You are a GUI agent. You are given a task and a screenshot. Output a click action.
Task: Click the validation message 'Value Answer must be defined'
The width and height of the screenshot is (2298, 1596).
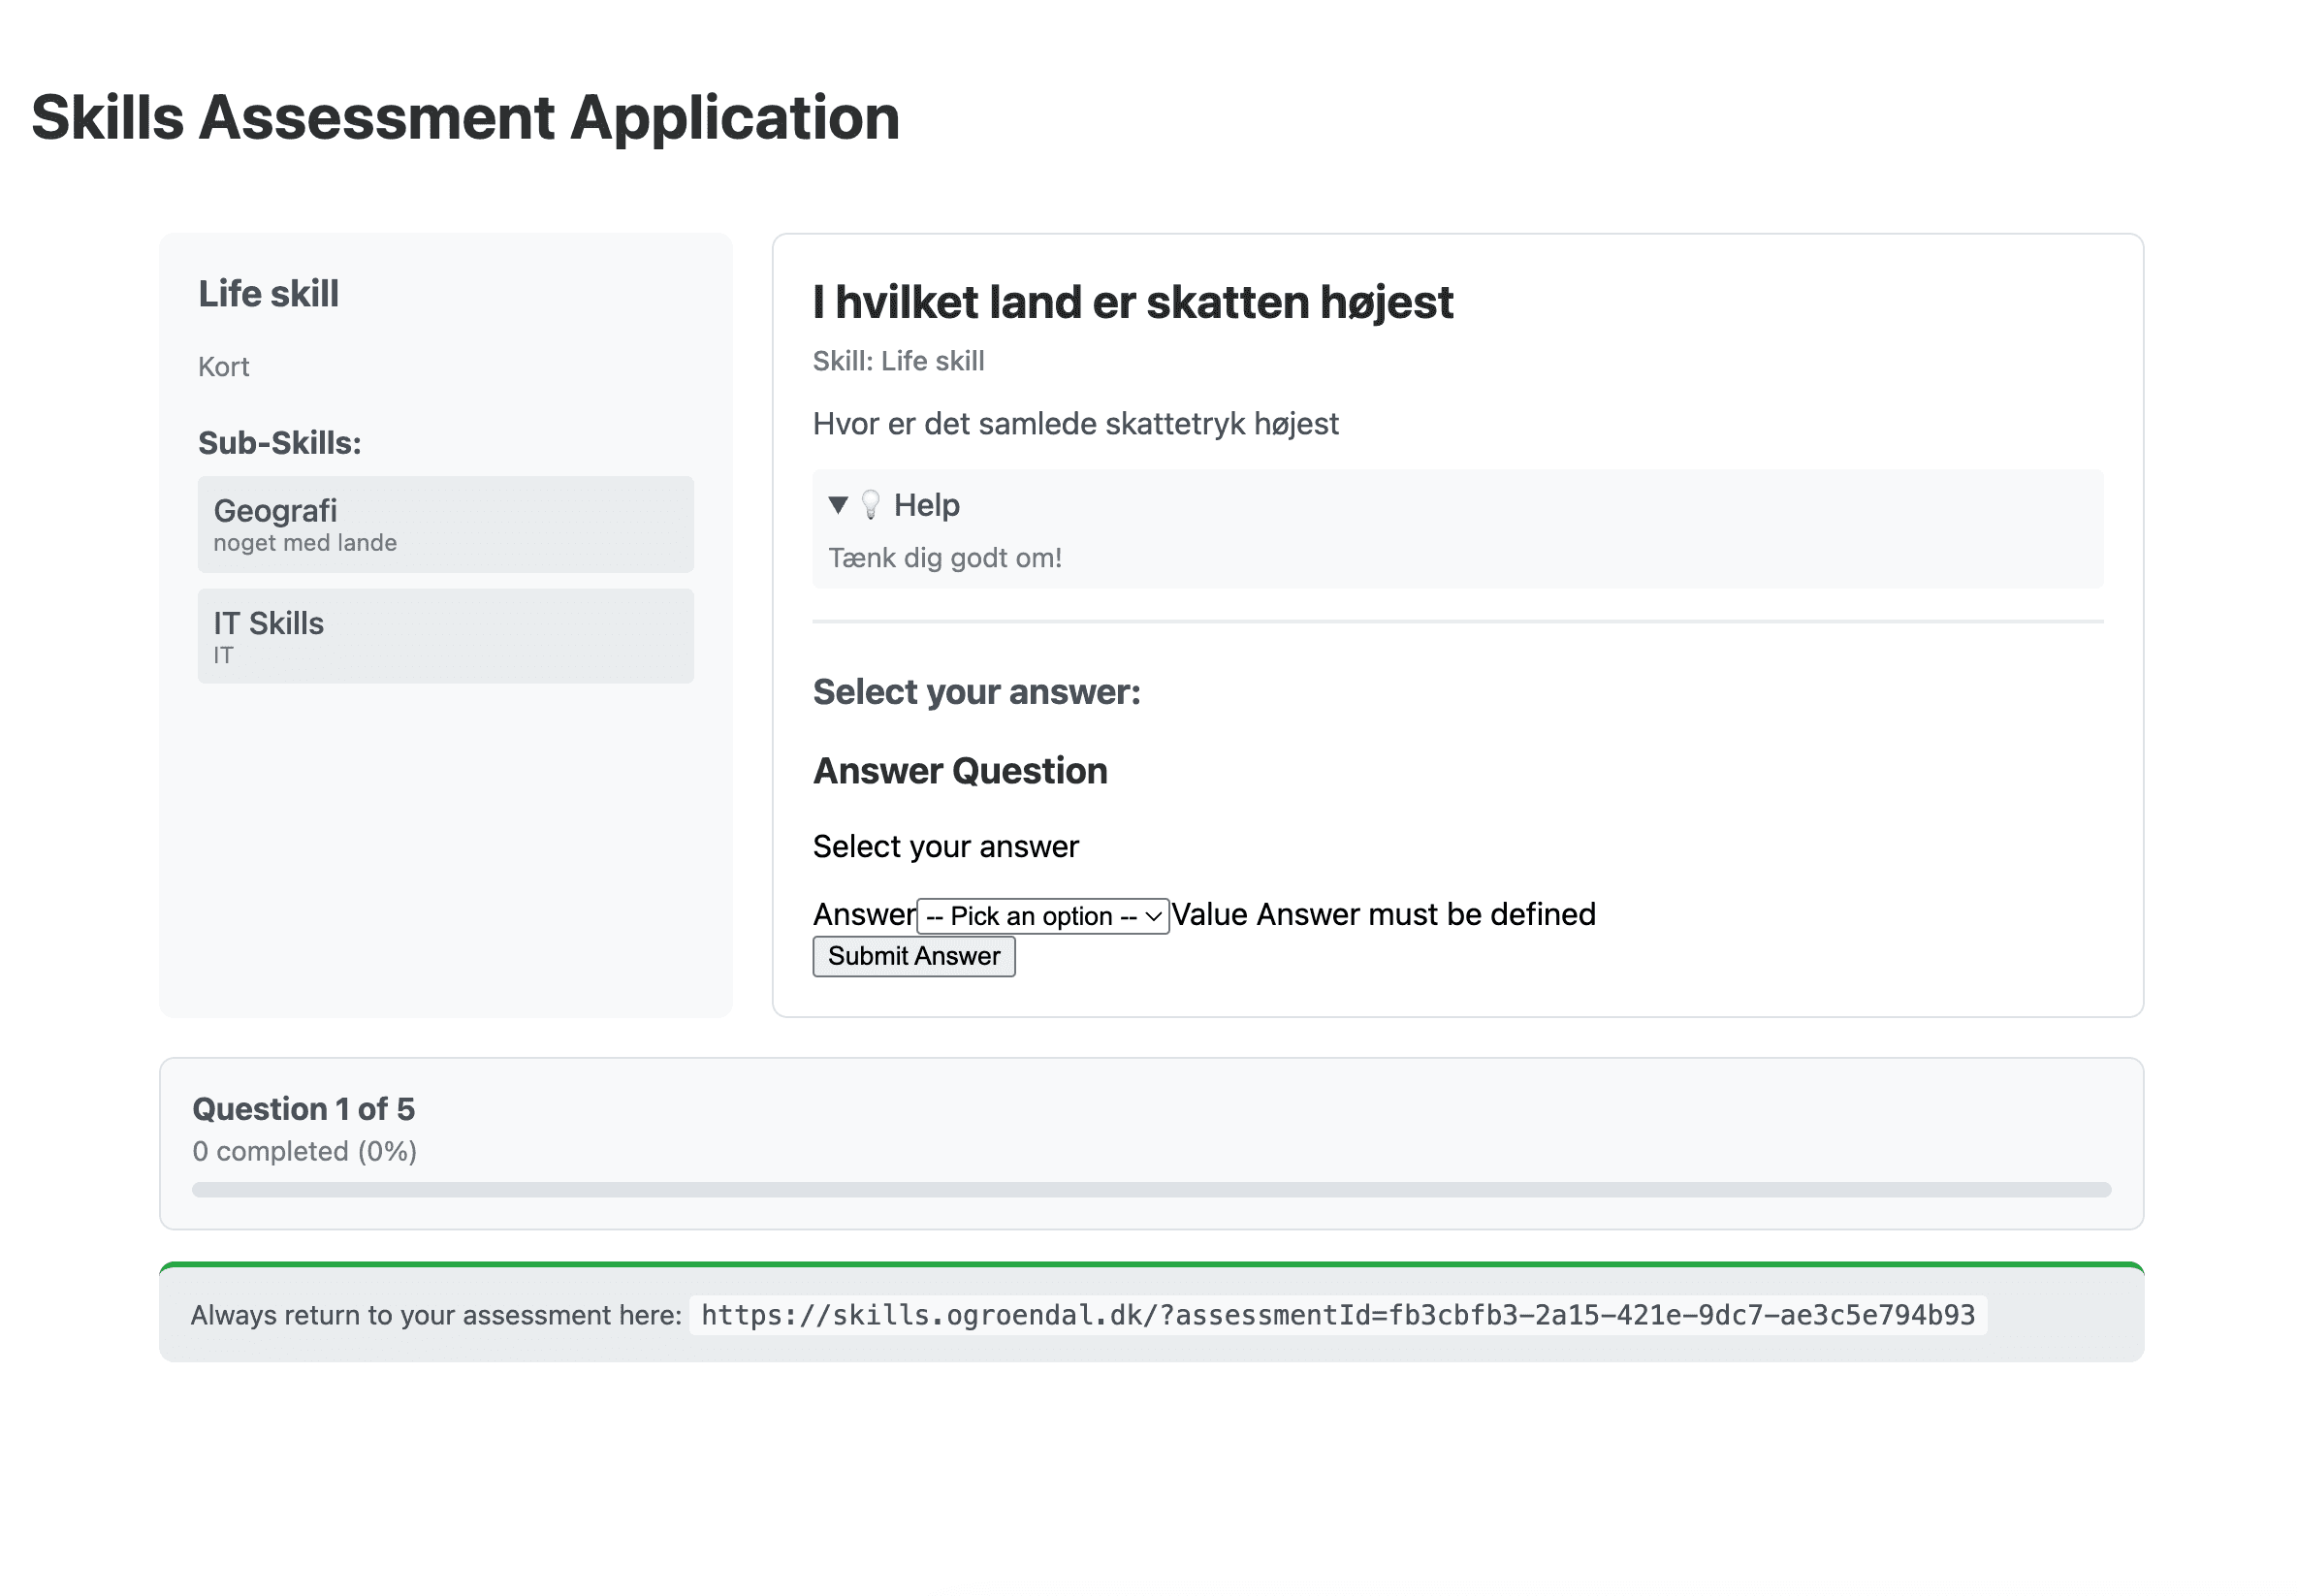(x=1383, y=914)
